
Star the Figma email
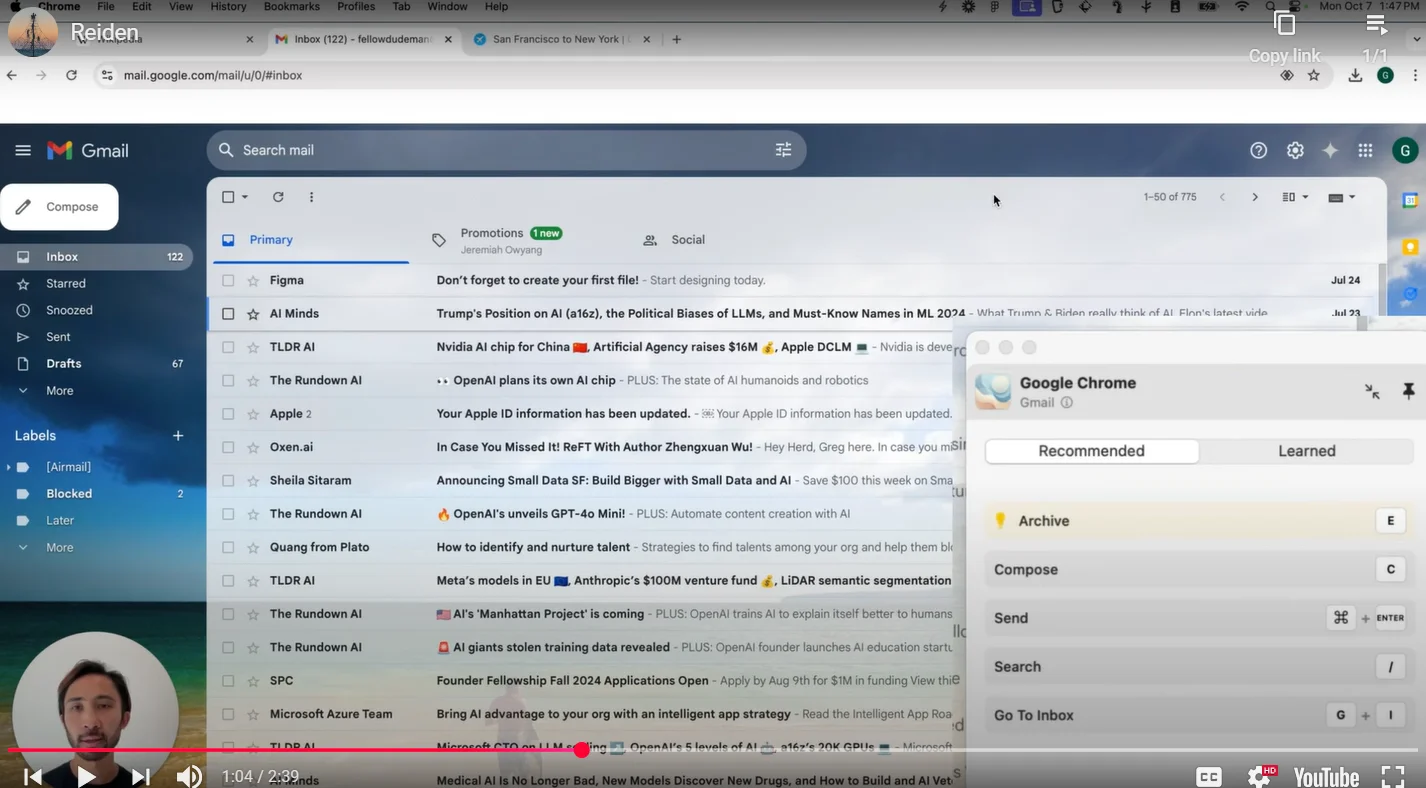coord(253,281)
